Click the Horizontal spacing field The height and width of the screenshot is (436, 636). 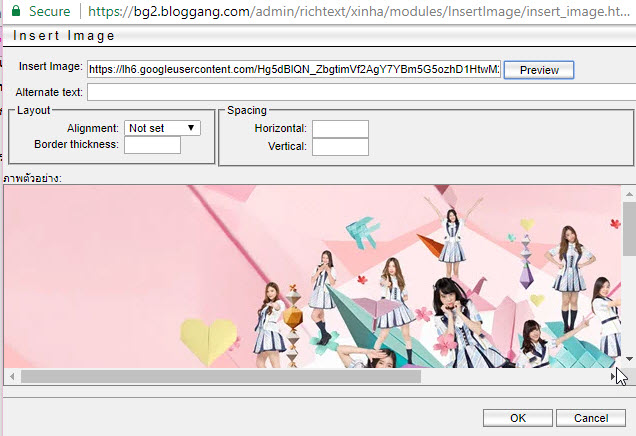(x=340, y=129)
